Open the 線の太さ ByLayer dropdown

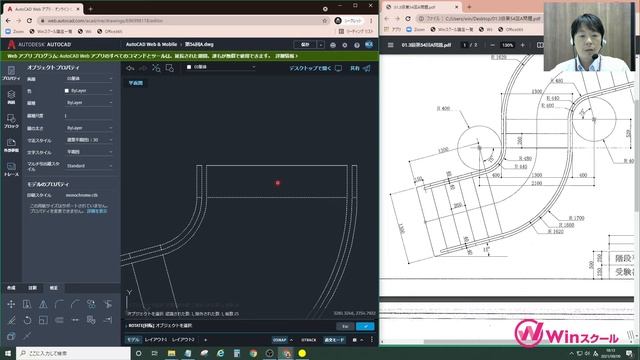pyautogui.click(x=89, y=128)
